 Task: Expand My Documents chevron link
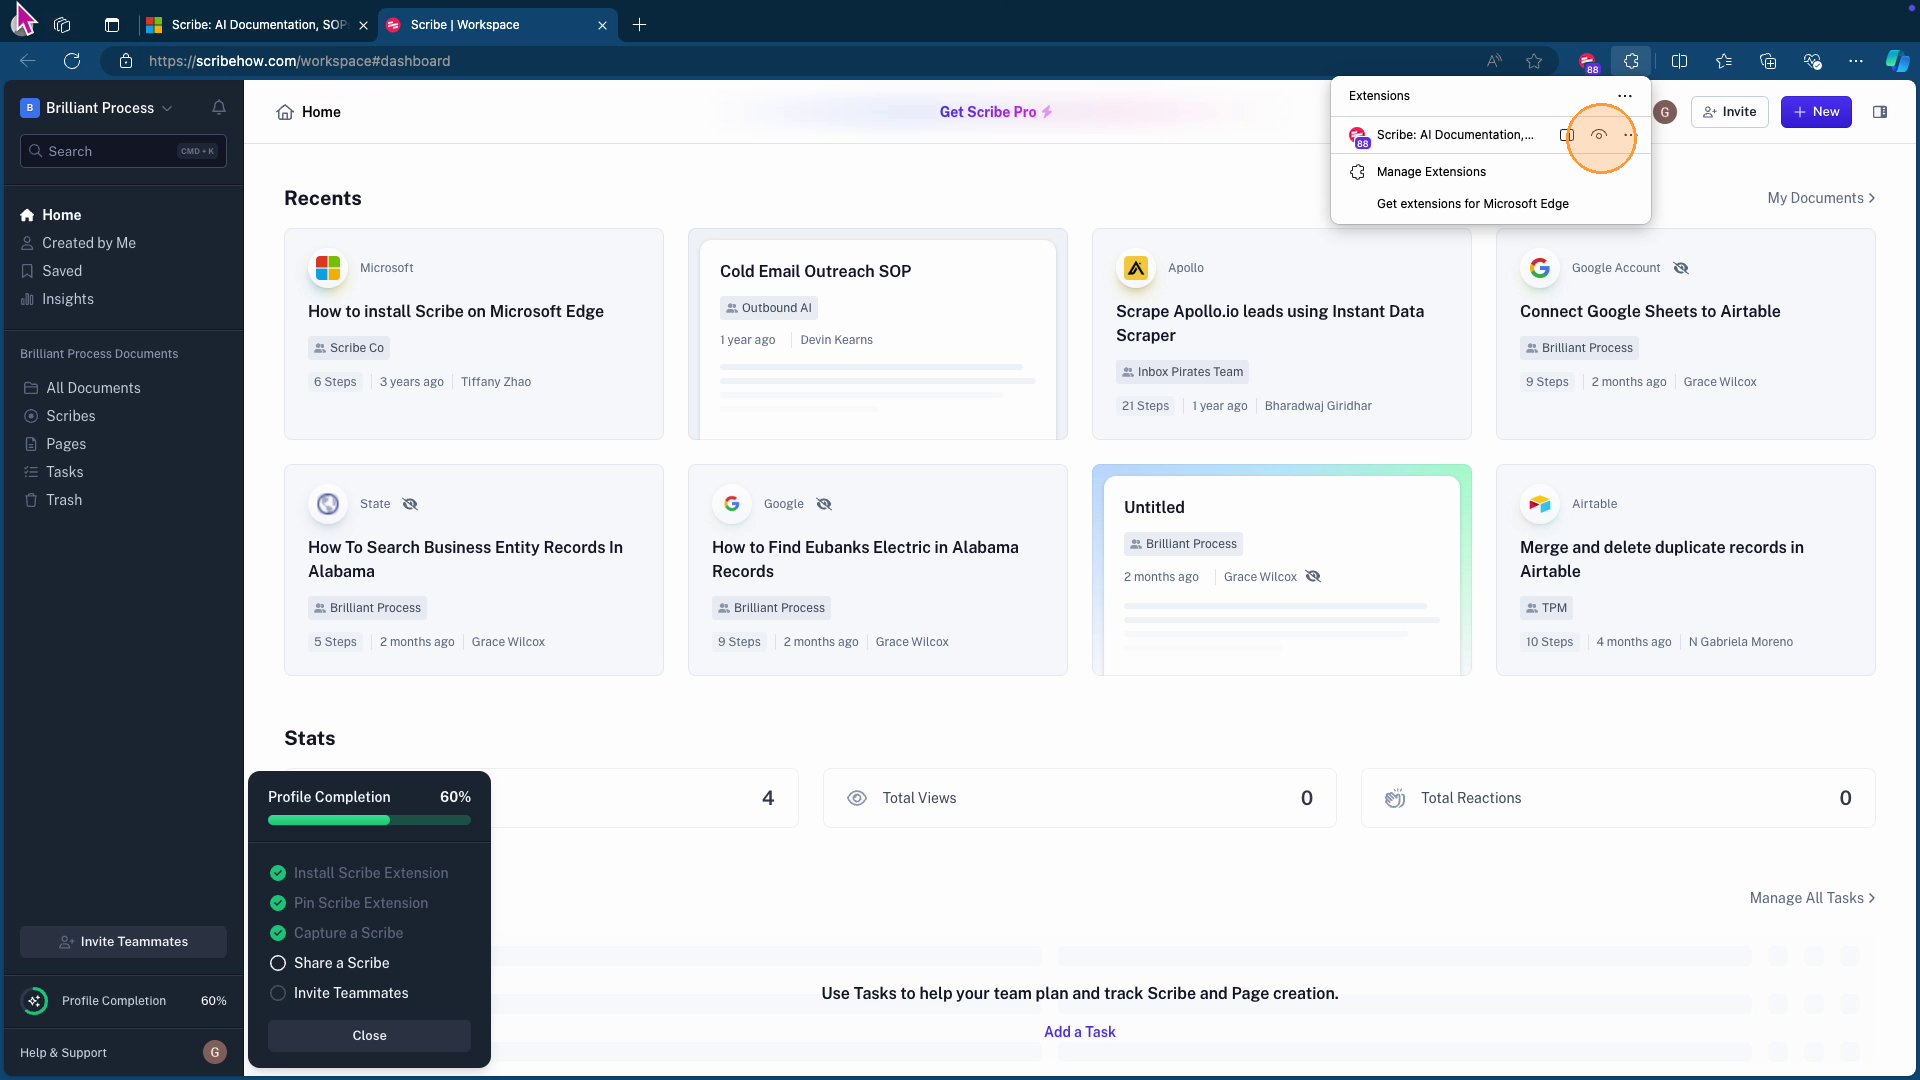pos(1820,198)
